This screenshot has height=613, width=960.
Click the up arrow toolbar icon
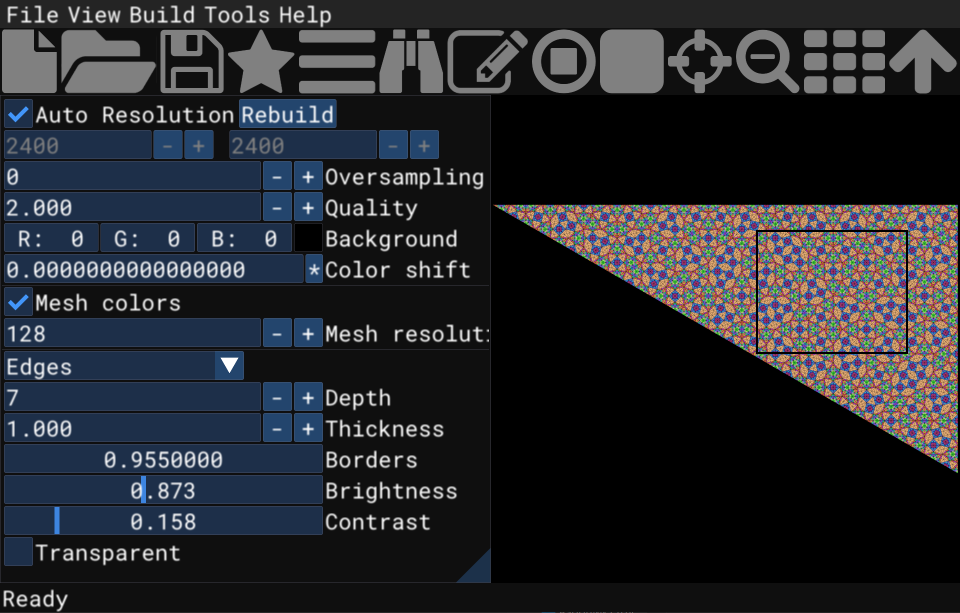(923, 62)
